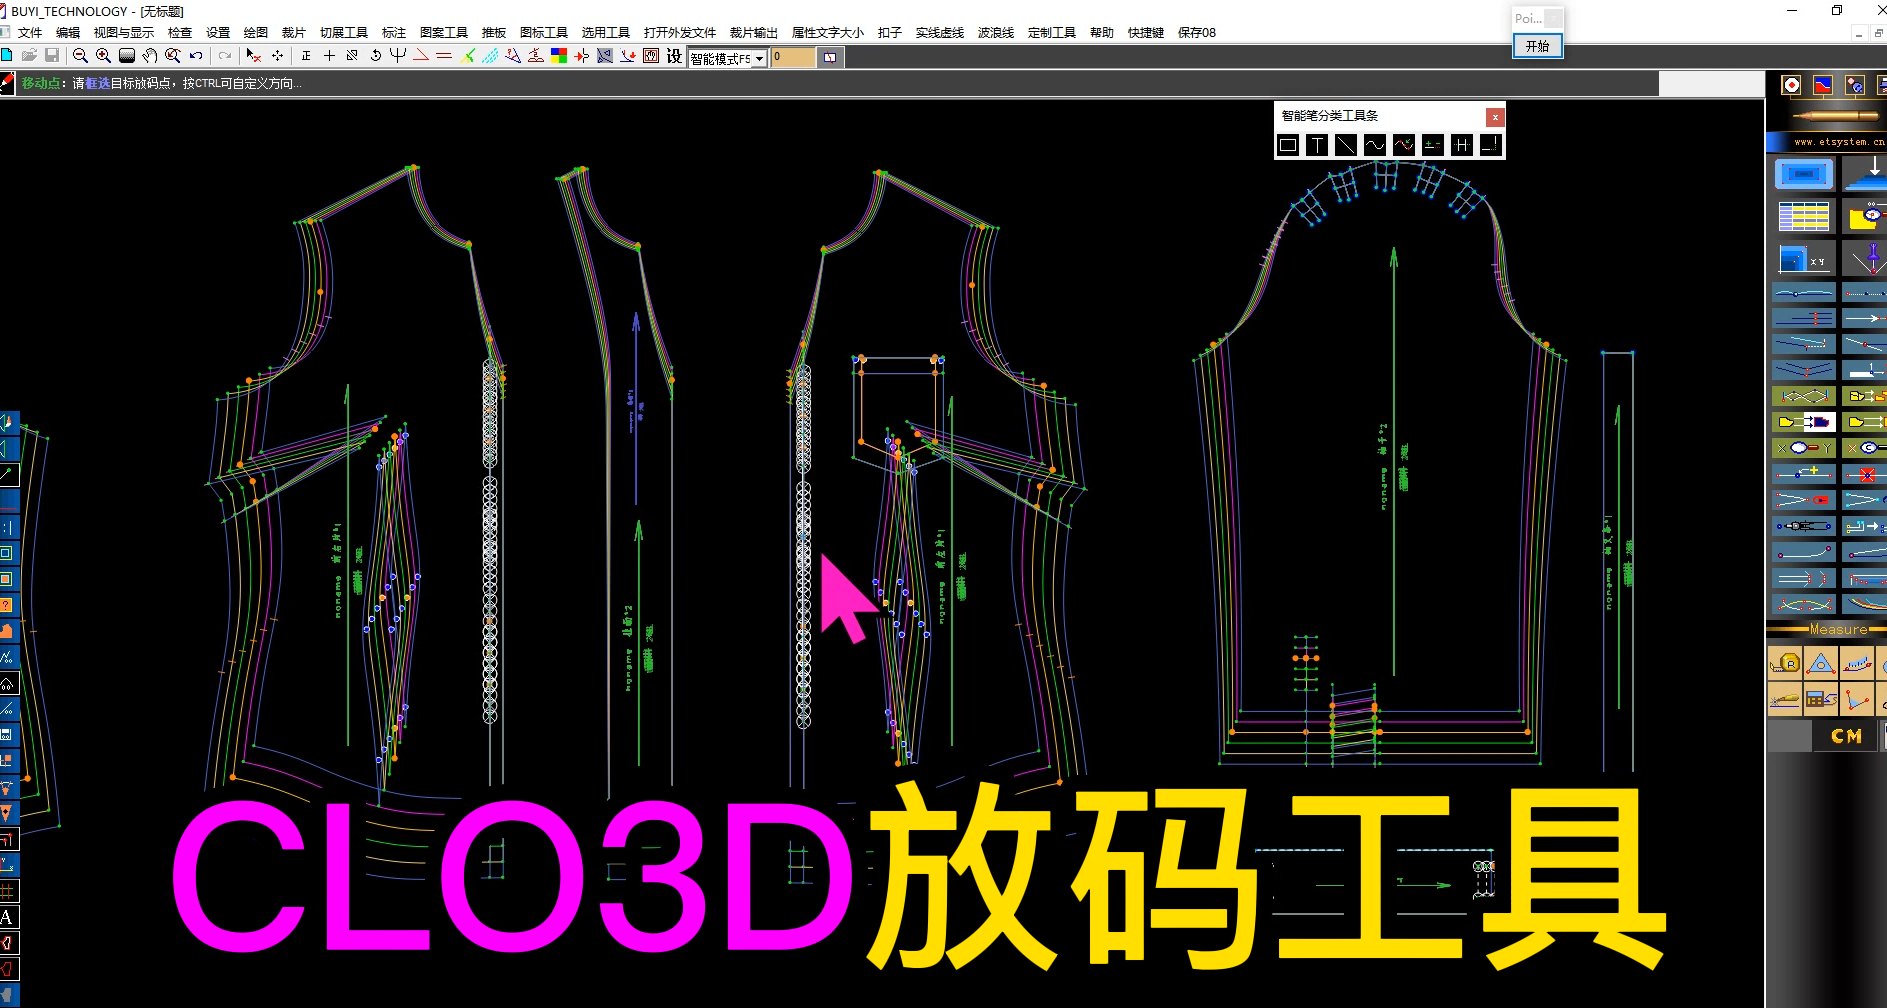1887x1008 pixels.
Task: Open the 裁片输出 menu
Action: (x=754, y=32)
